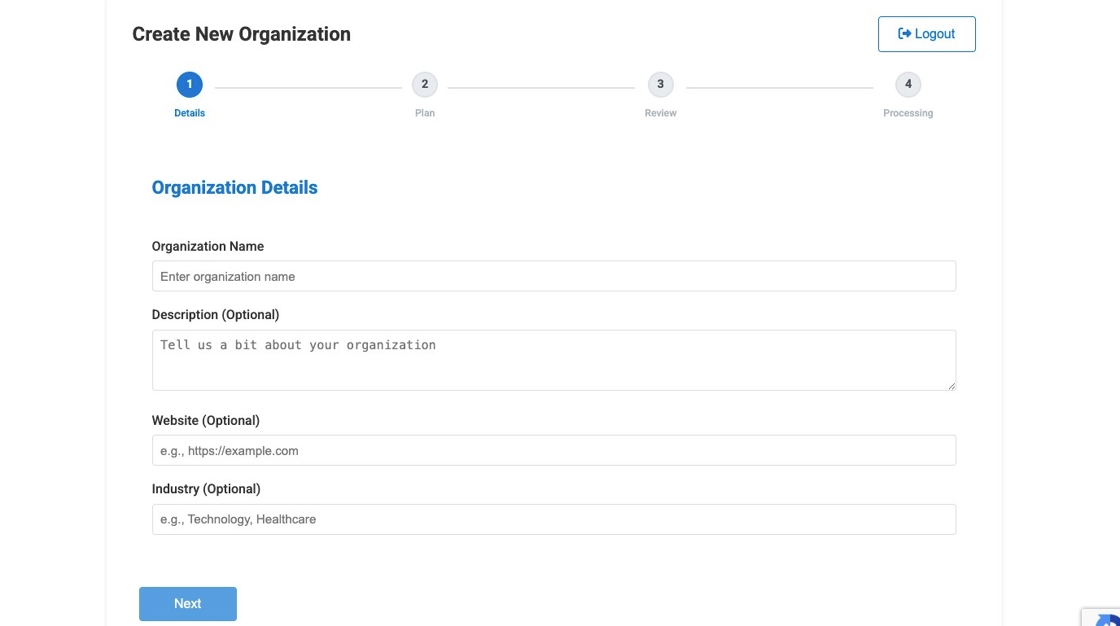Viewport: 1120px width, 626px height.
Task: Click the Website input field
Action: point(553,450)
